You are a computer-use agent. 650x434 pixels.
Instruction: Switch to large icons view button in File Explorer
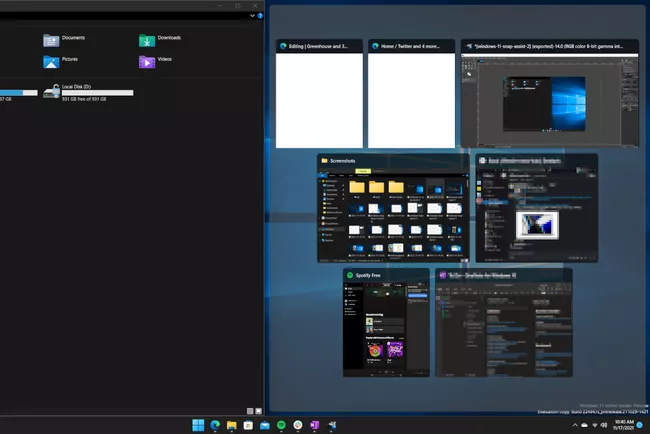[x=258, y=411]
